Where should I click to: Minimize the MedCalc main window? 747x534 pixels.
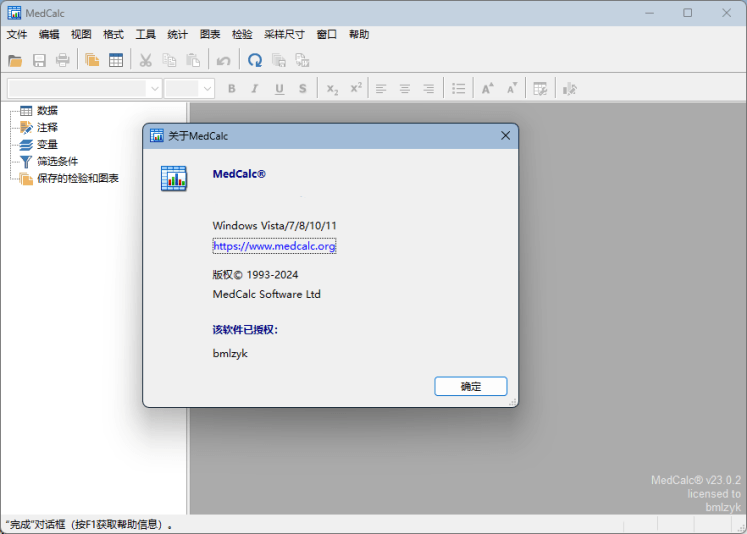pos(649,13)
